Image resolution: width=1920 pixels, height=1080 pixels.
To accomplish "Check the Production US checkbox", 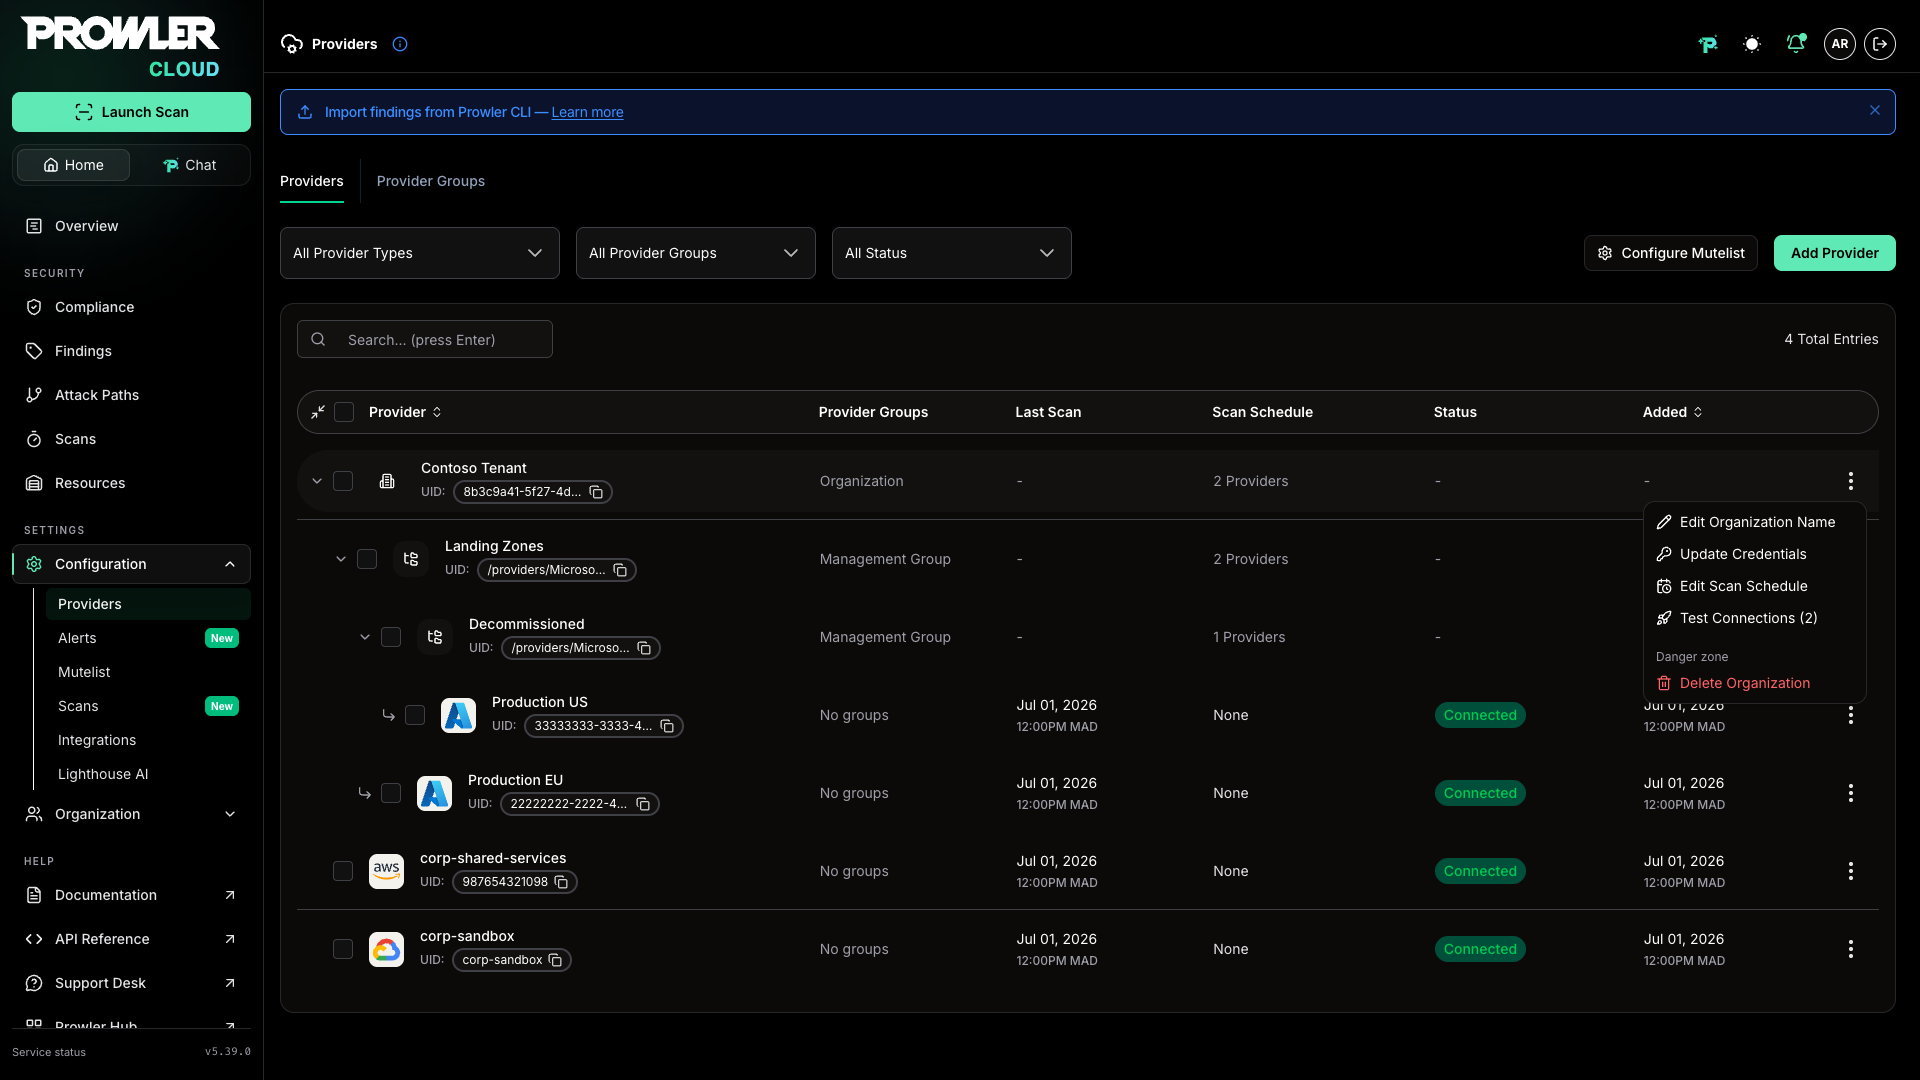I will pyautogui.click(x=415, y=715).
